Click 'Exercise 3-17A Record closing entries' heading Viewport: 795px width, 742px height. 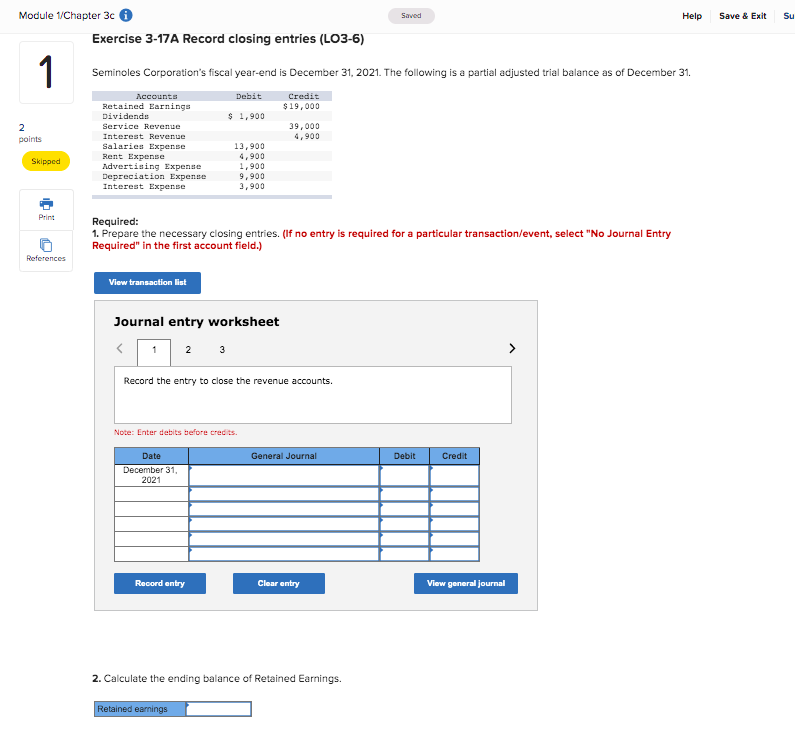(x=228, y=39)
